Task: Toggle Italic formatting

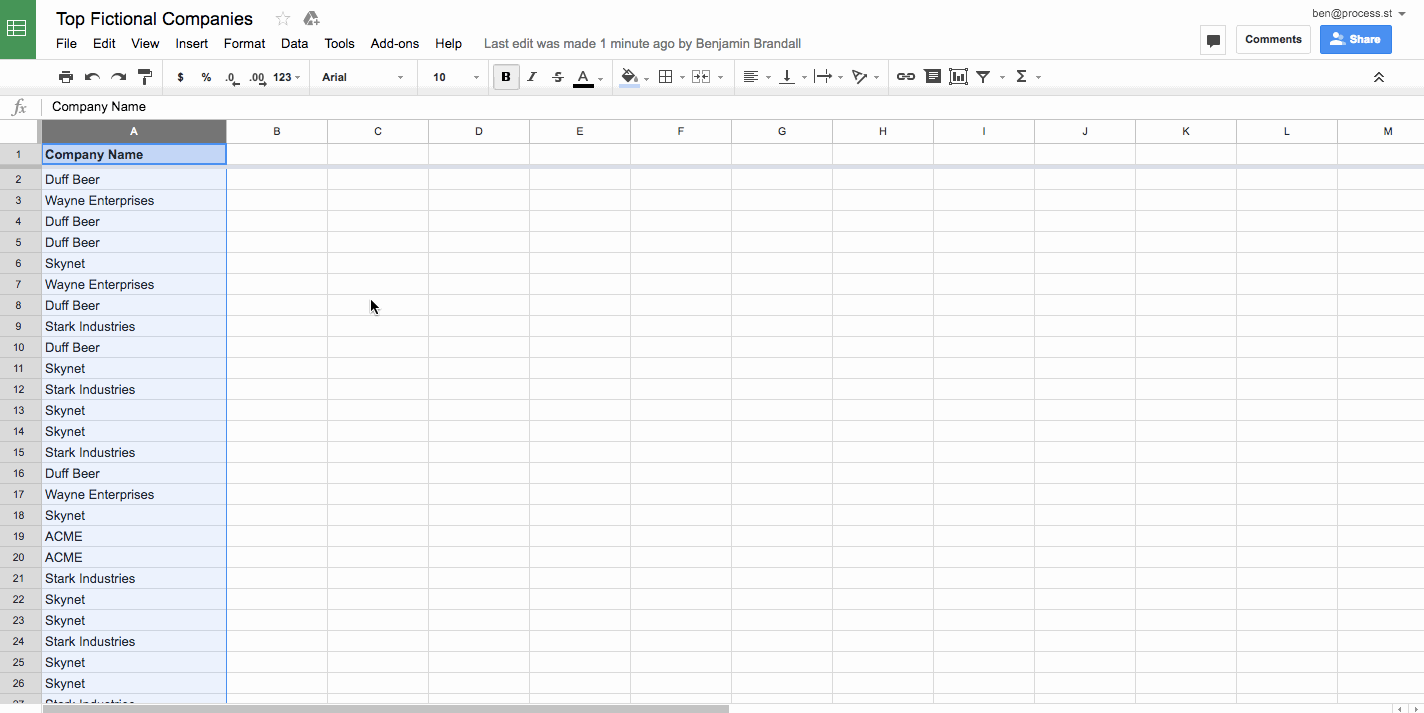Action: click(532, 77)
